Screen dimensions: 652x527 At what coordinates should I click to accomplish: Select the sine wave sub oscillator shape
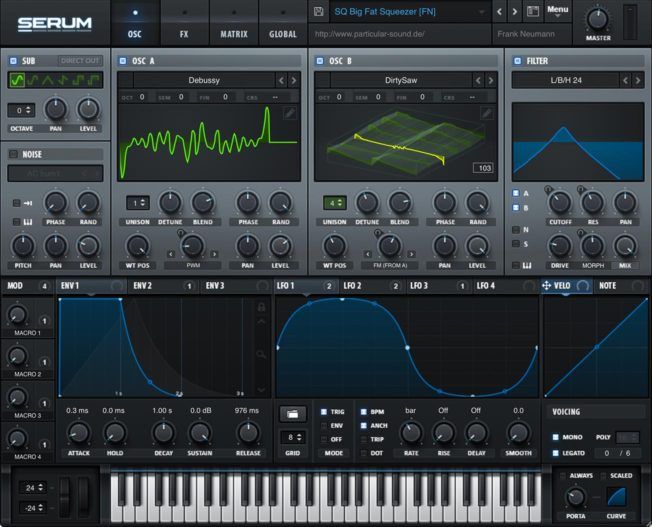[17, 80]
